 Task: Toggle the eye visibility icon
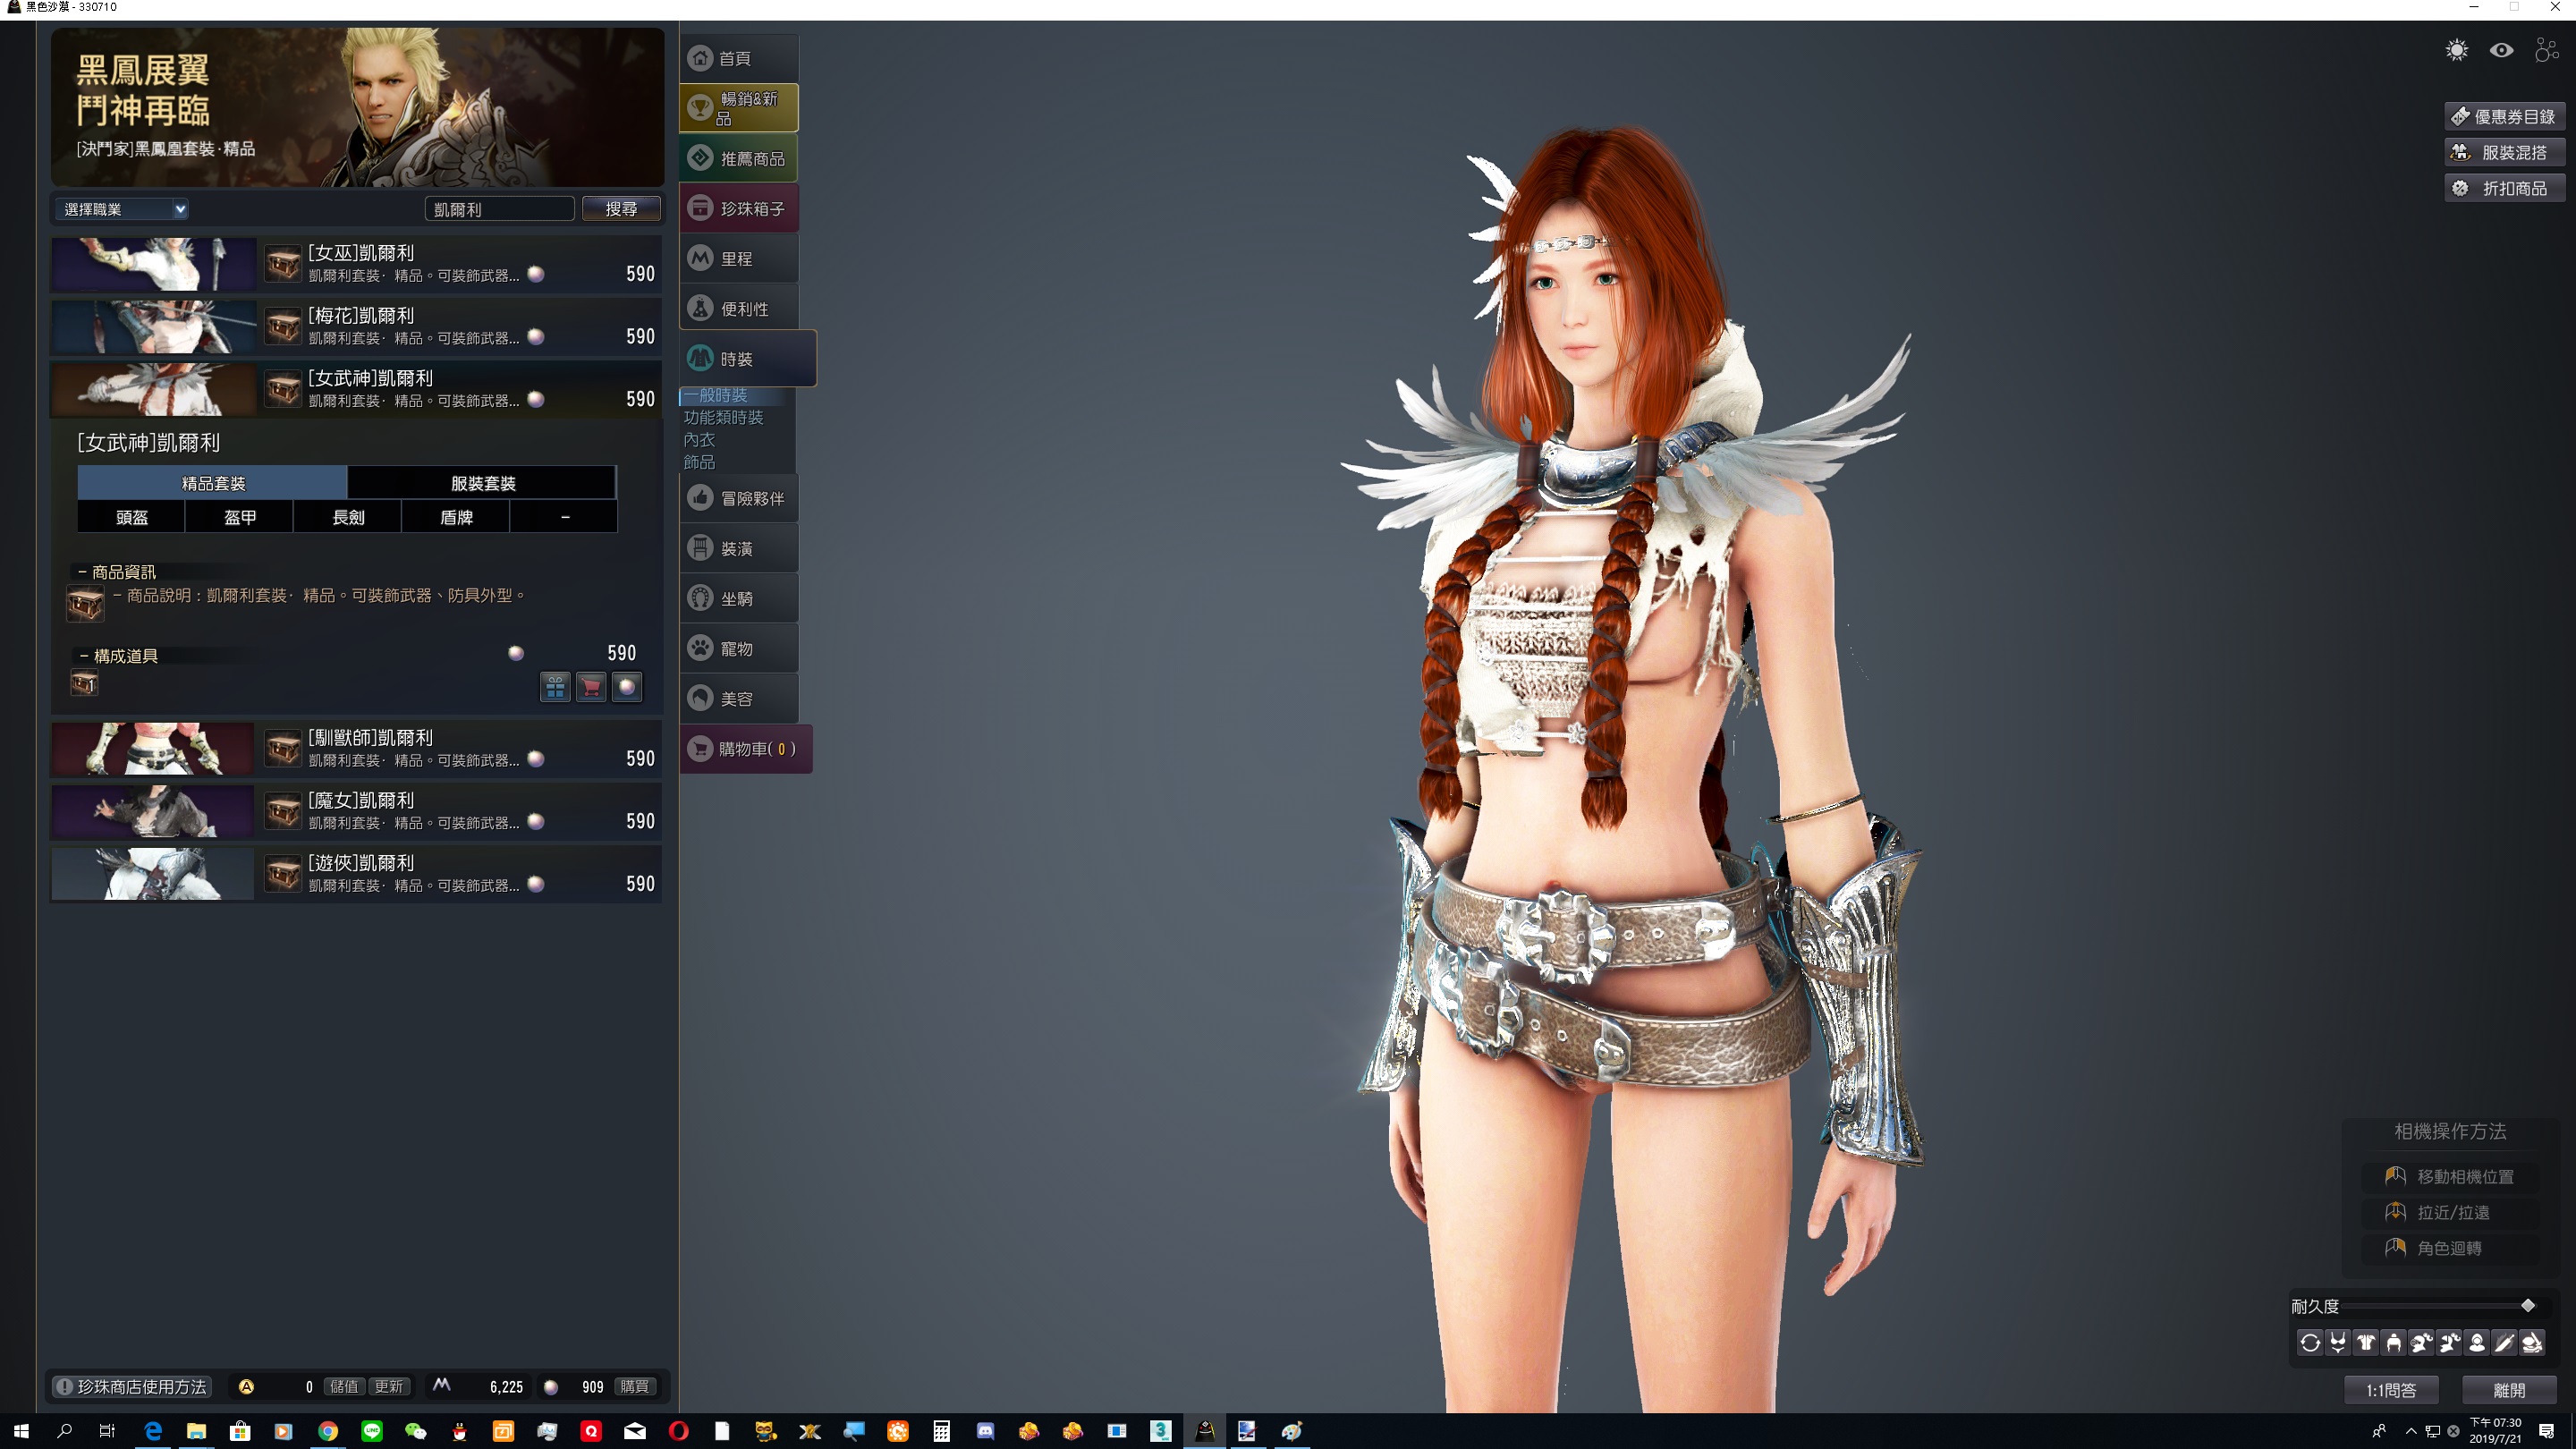(2501, 50)
